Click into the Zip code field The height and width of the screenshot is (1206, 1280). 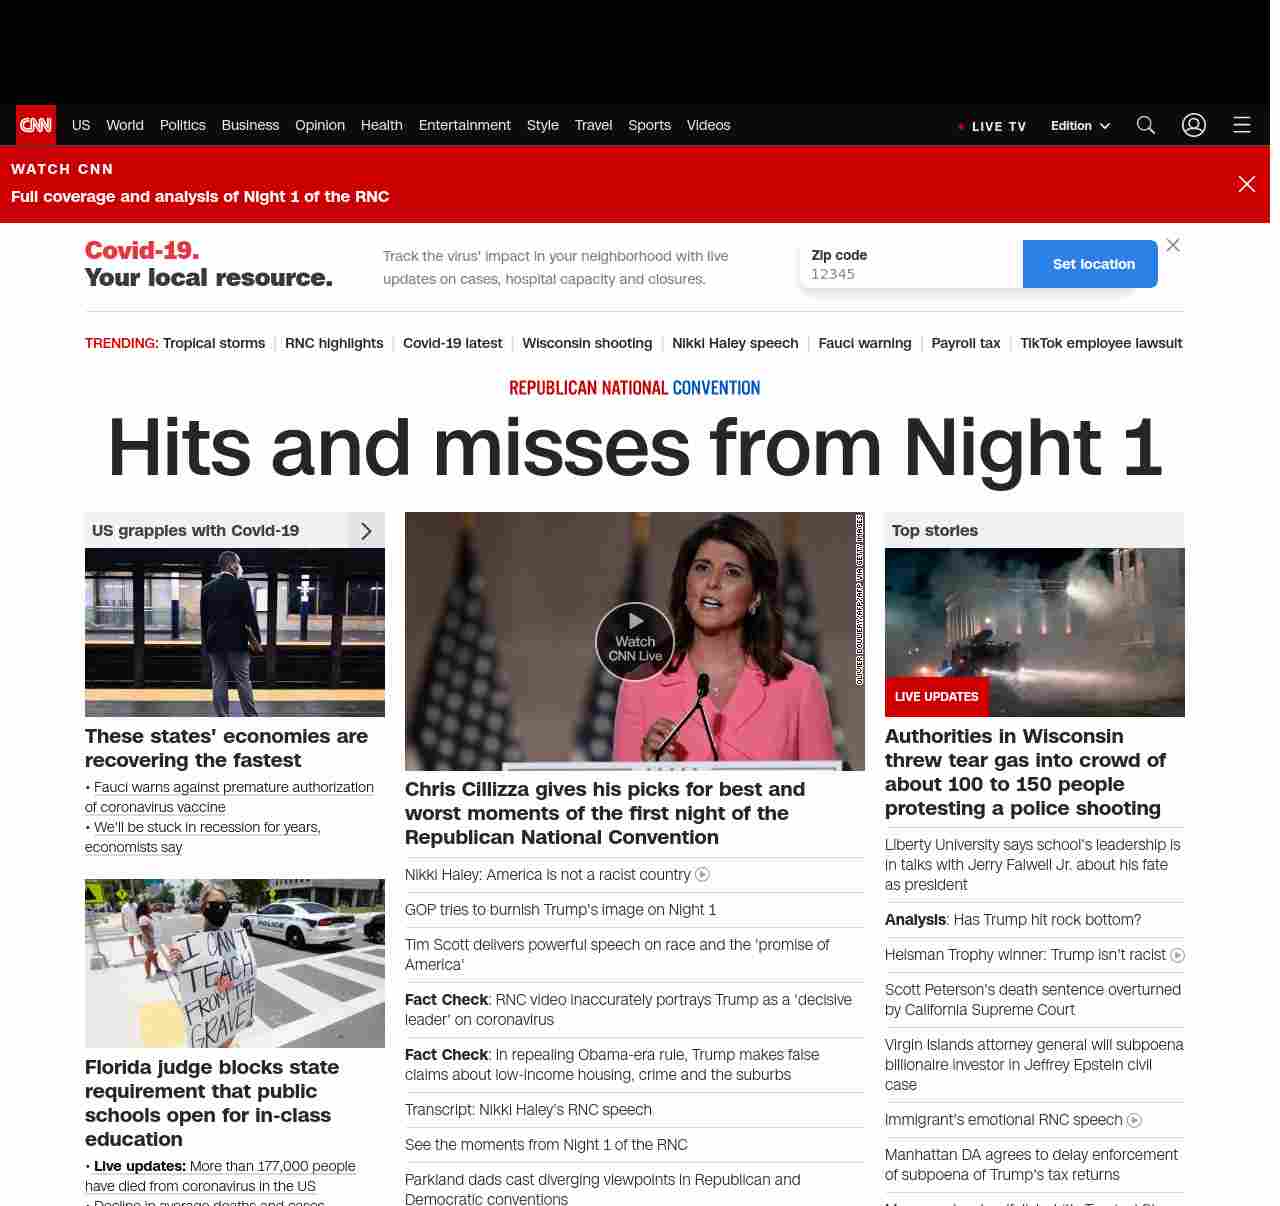910,274
